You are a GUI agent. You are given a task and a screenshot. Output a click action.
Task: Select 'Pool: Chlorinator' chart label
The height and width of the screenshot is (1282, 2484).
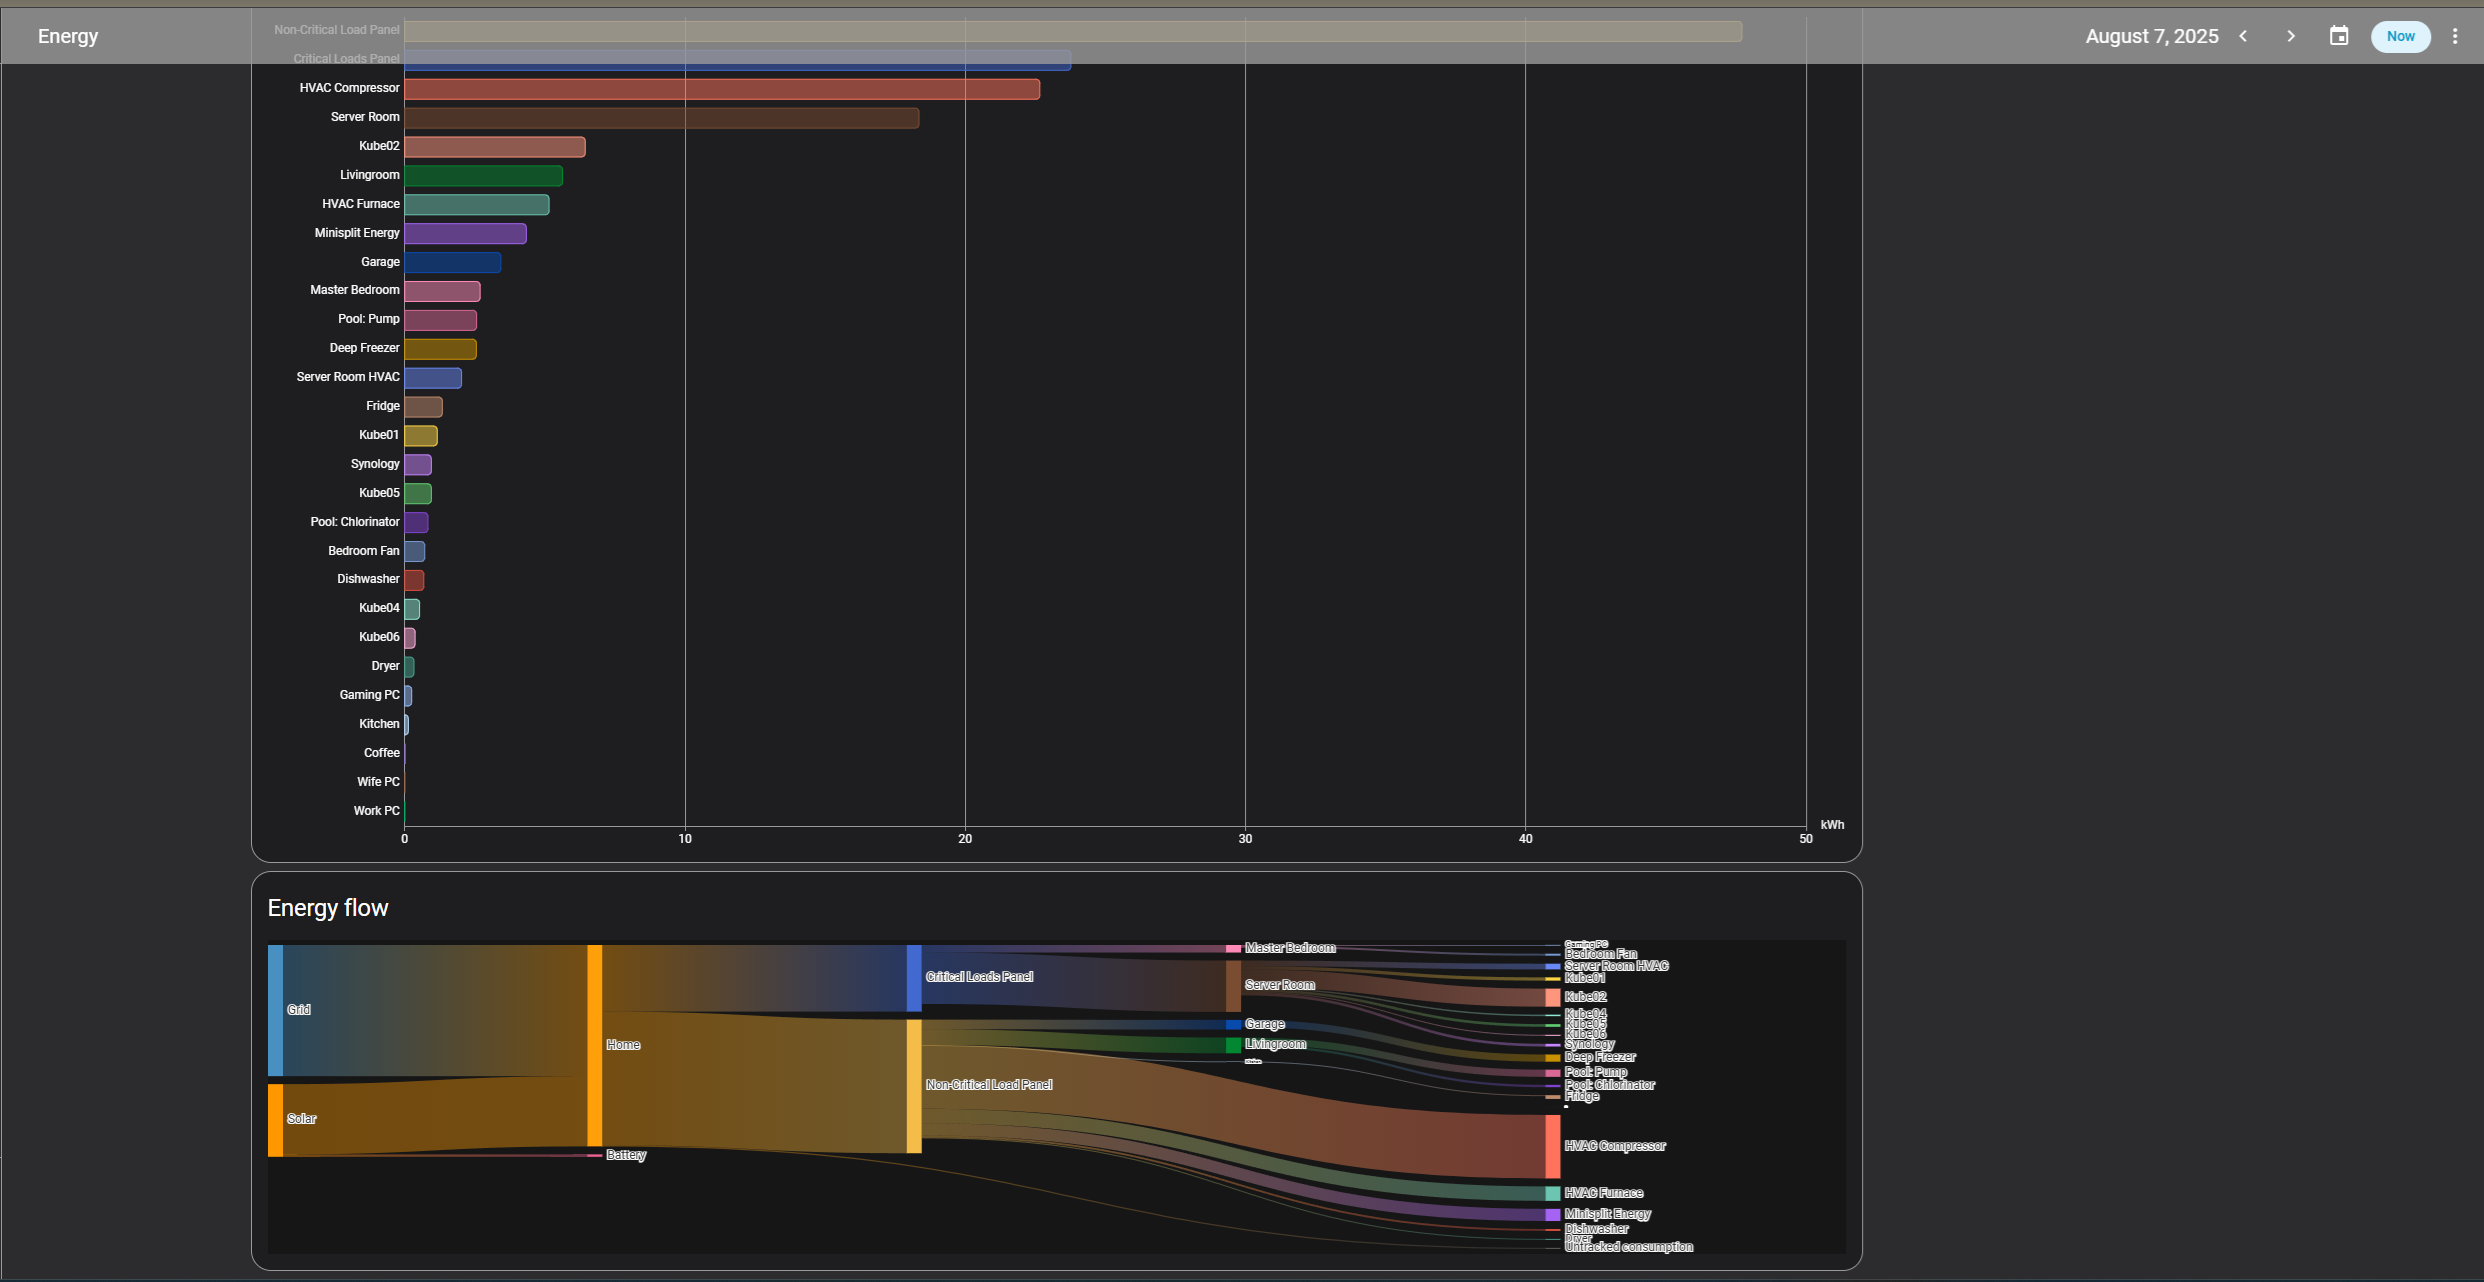click(355, 522)
